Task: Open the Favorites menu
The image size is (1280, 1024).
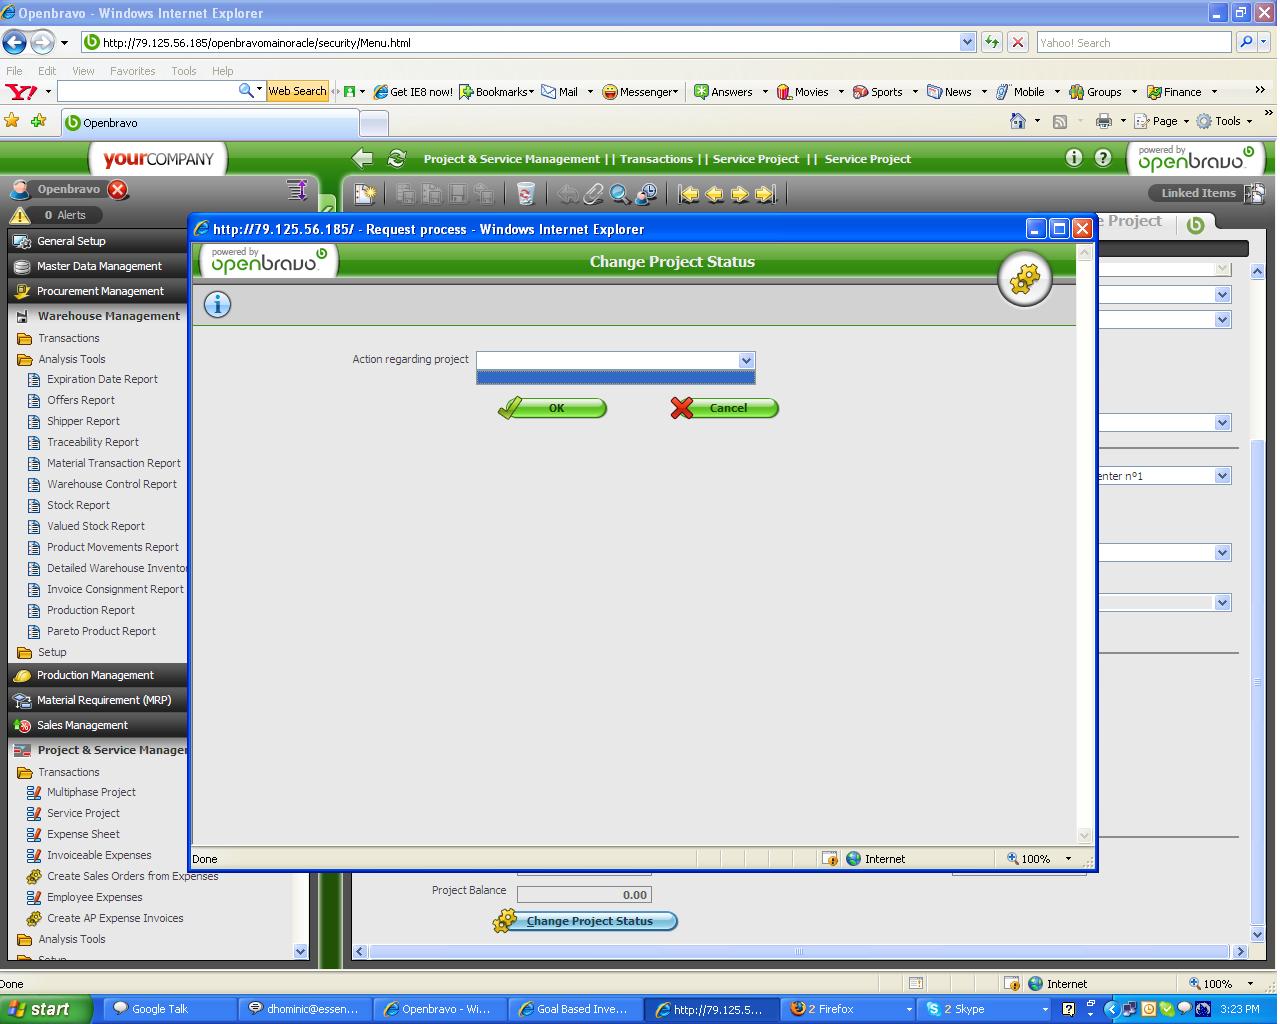Action: click(x=132, y=71)
